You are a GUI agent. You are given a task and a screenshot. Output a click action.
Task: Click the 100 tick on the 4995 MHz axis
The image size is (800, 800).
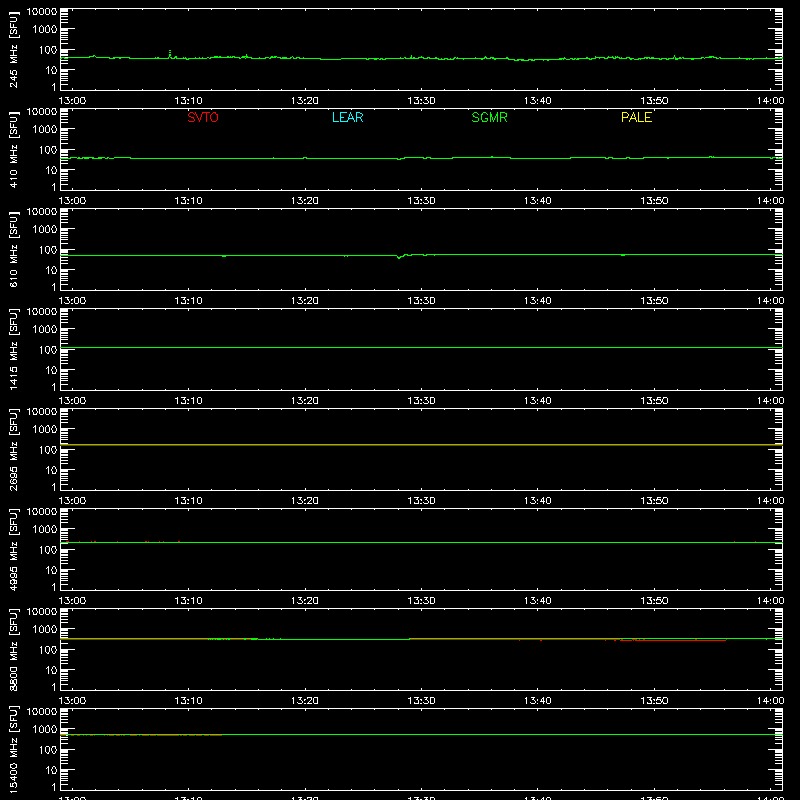(x=48, y=550)
